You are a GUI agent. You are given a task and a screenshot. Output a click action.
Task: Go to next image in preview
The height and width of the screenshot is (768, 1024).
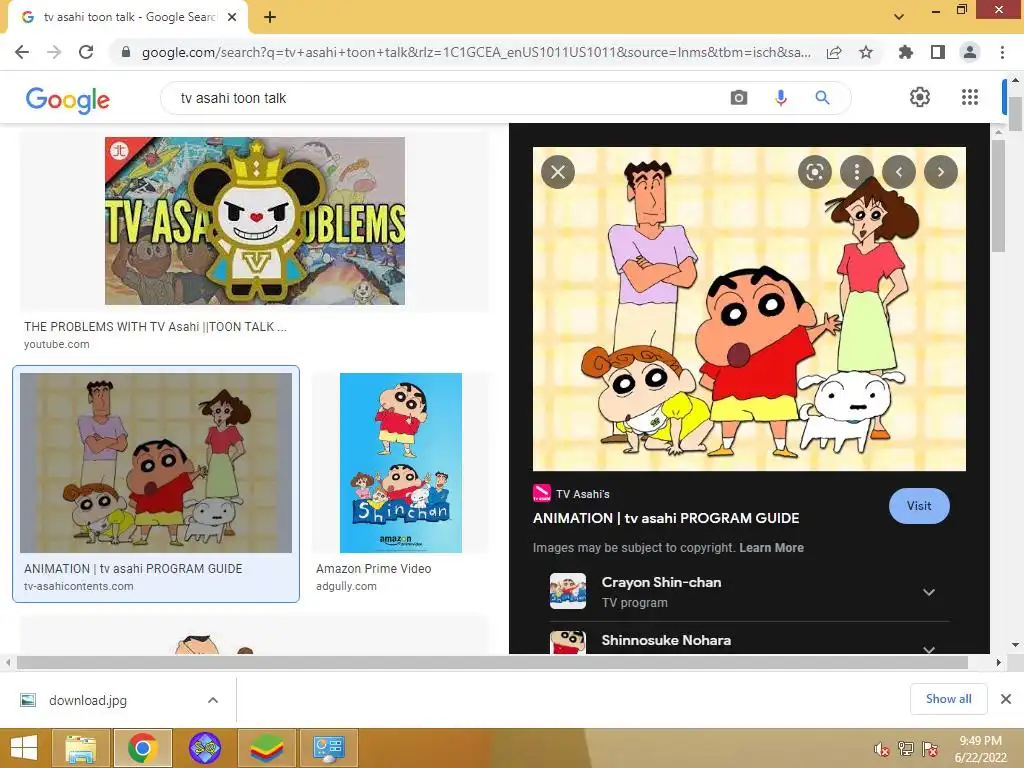pyautogui.click(x=940, y=172)
